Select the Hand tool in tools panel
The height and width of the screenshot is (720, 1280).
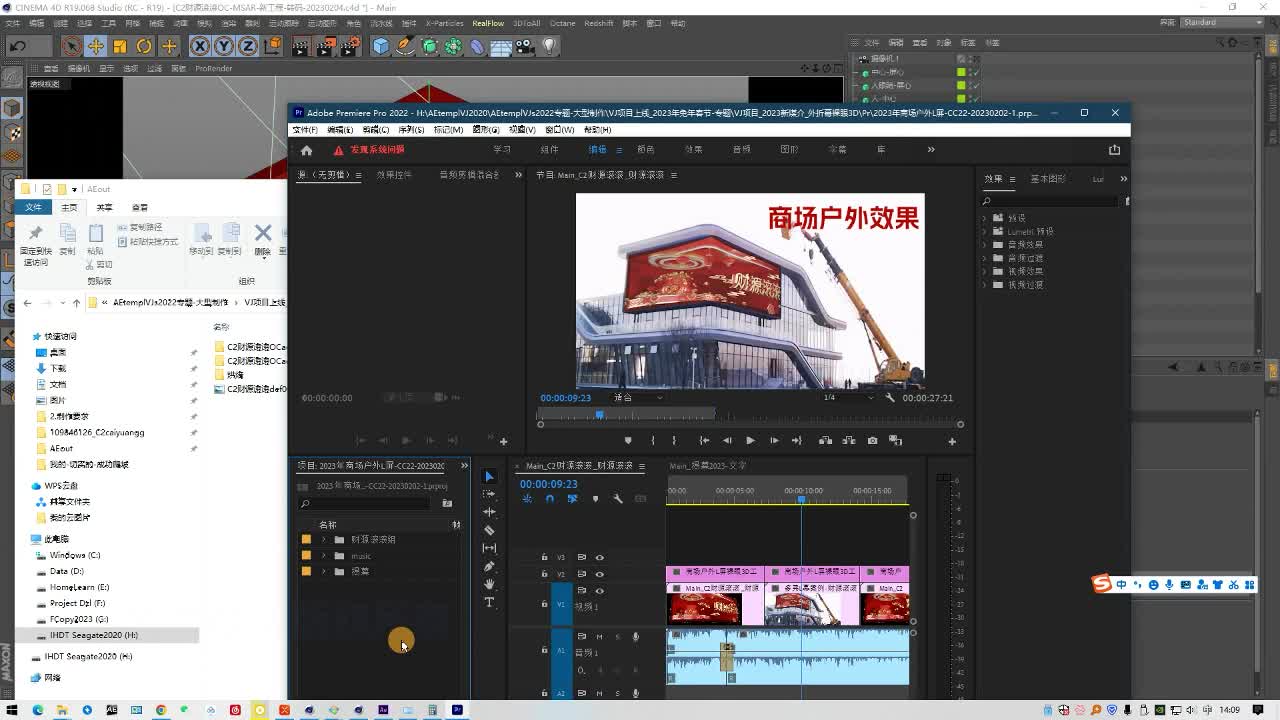(489, 584)
